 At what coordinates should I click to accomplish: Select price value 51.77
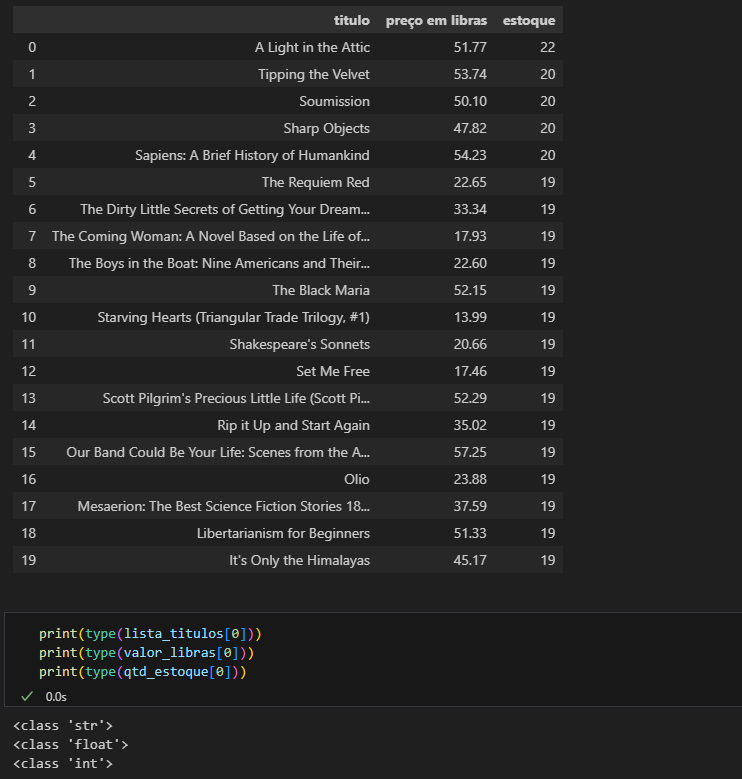470,47
